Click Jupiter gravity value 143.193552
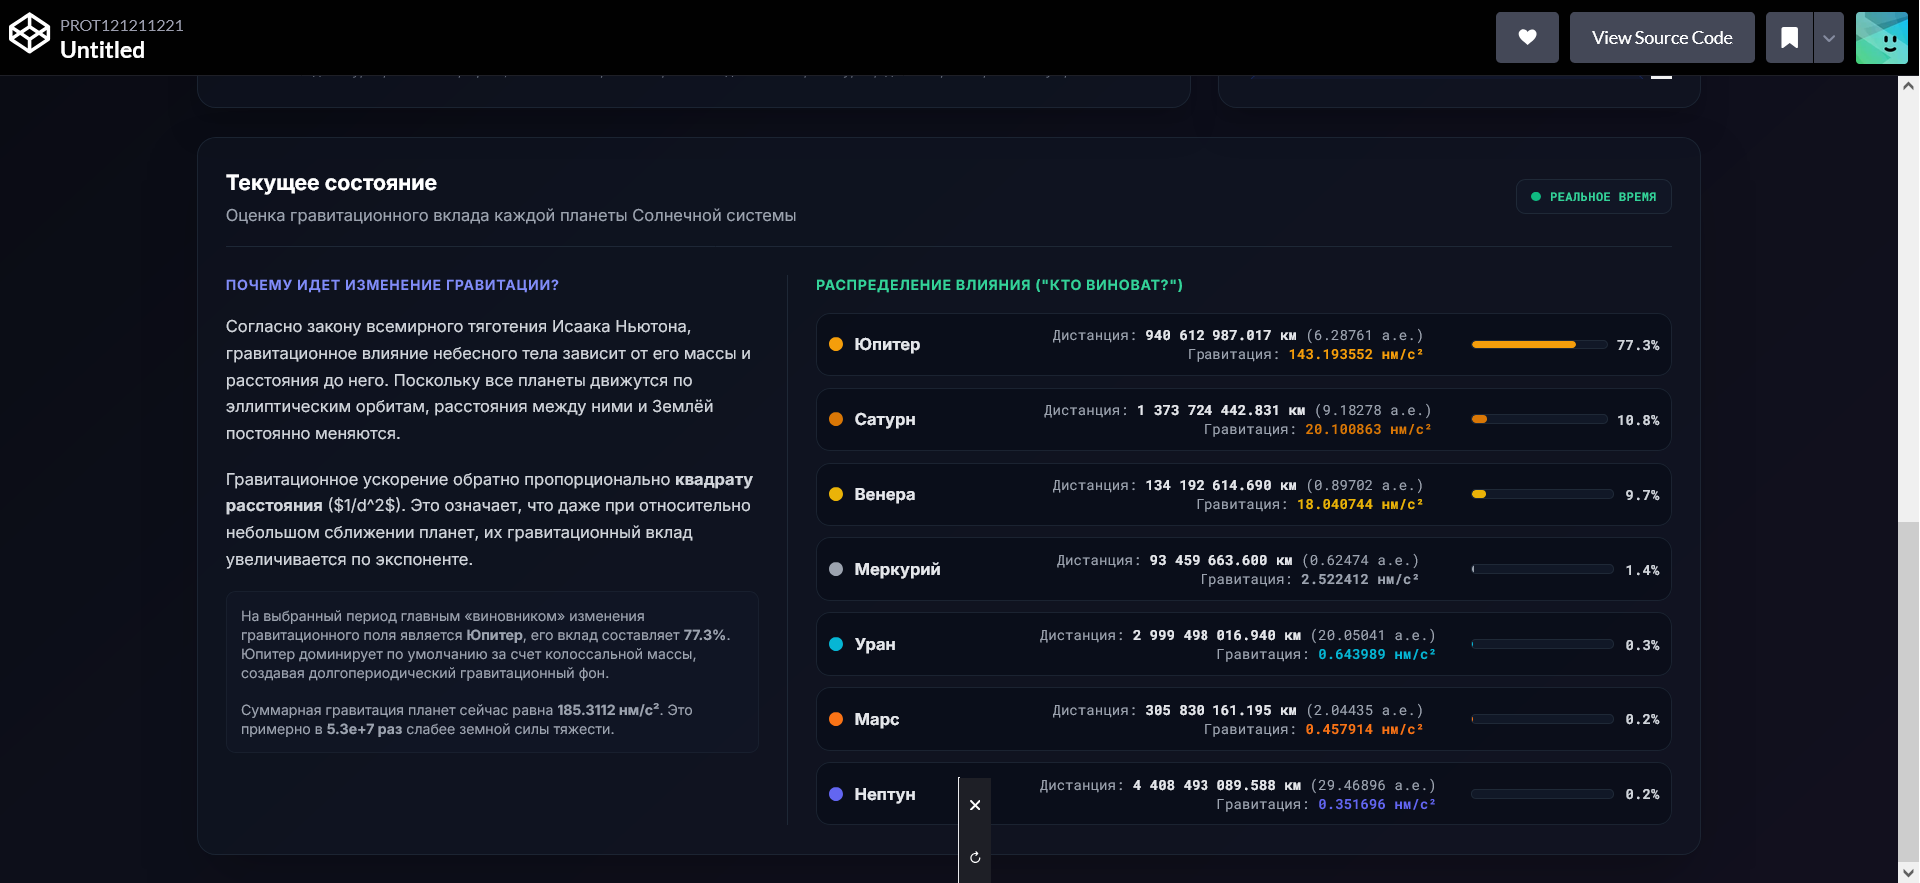 pyautogui.click(x=1356, y=355)
